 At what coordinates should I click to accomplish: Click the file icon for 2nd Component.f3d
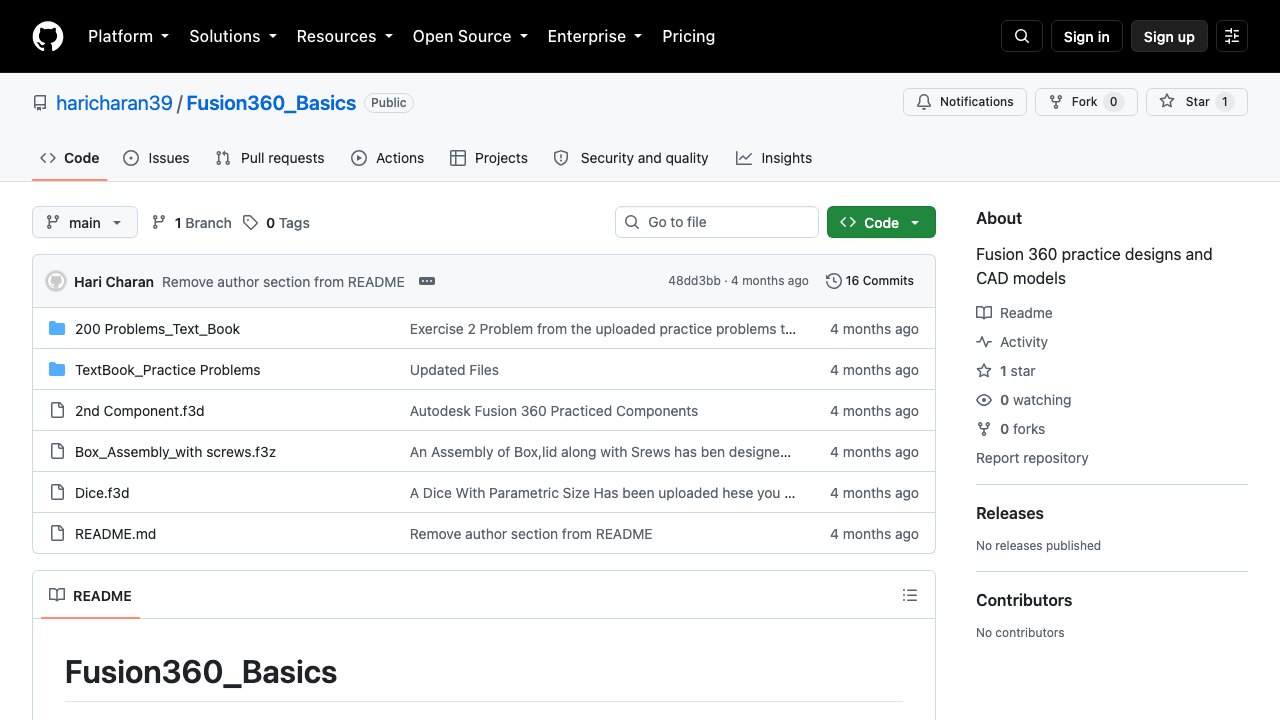pyautogui.click(x=57, y=411)
